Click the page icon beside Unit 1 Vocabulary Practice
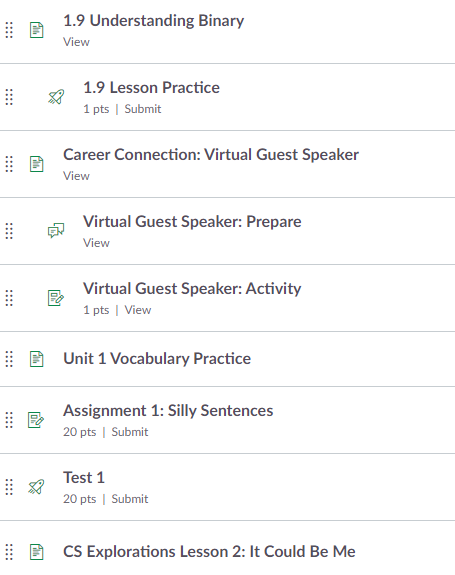This screenshot has height=575, width=455. pyautogui.click(x=36, y=359)
